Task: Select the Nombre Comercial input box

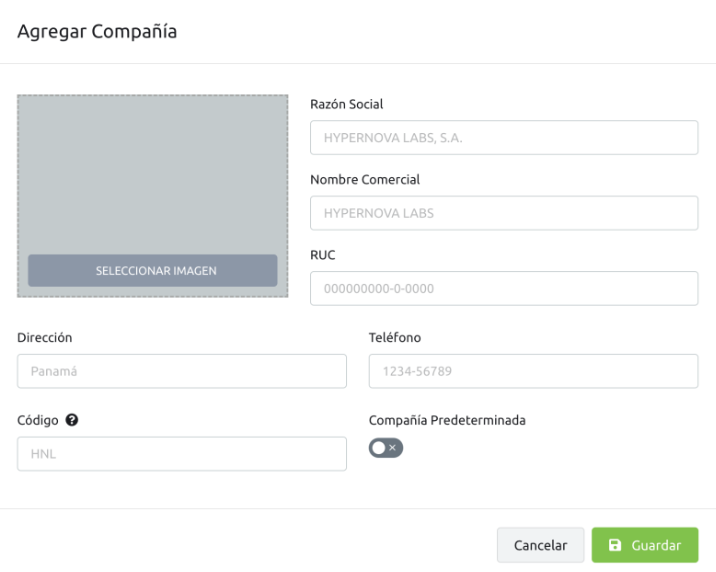Action: click(504, 213)
